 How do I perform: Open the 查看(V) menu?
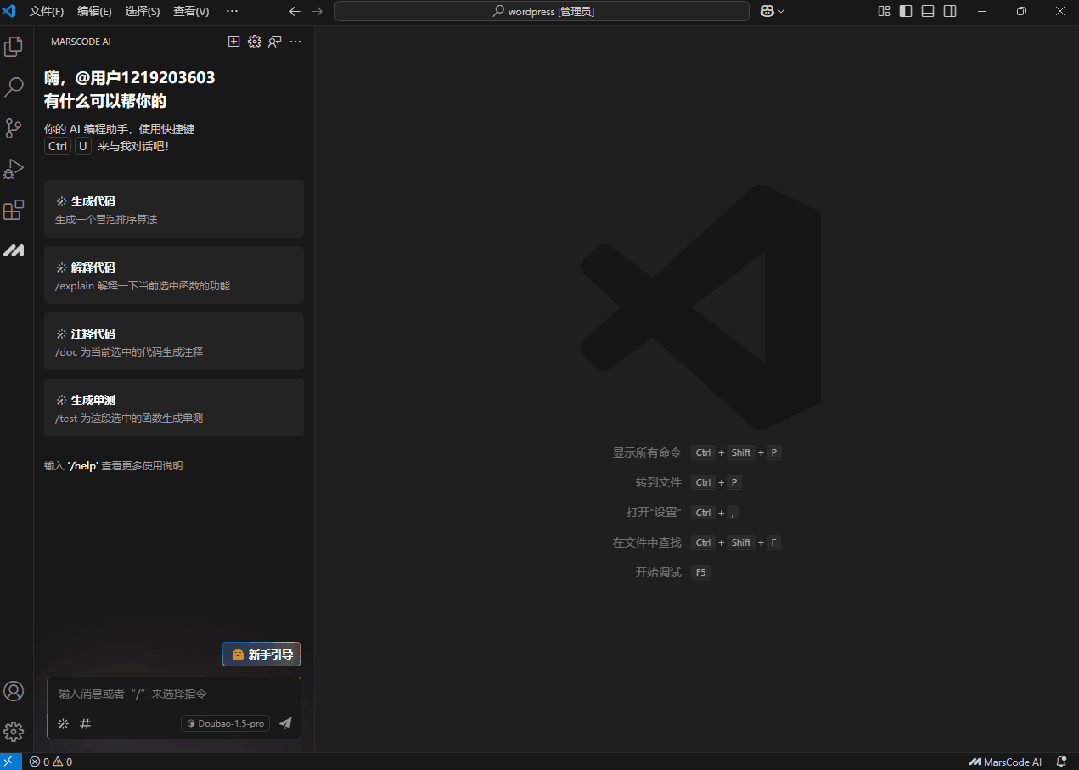pos(191,11)
